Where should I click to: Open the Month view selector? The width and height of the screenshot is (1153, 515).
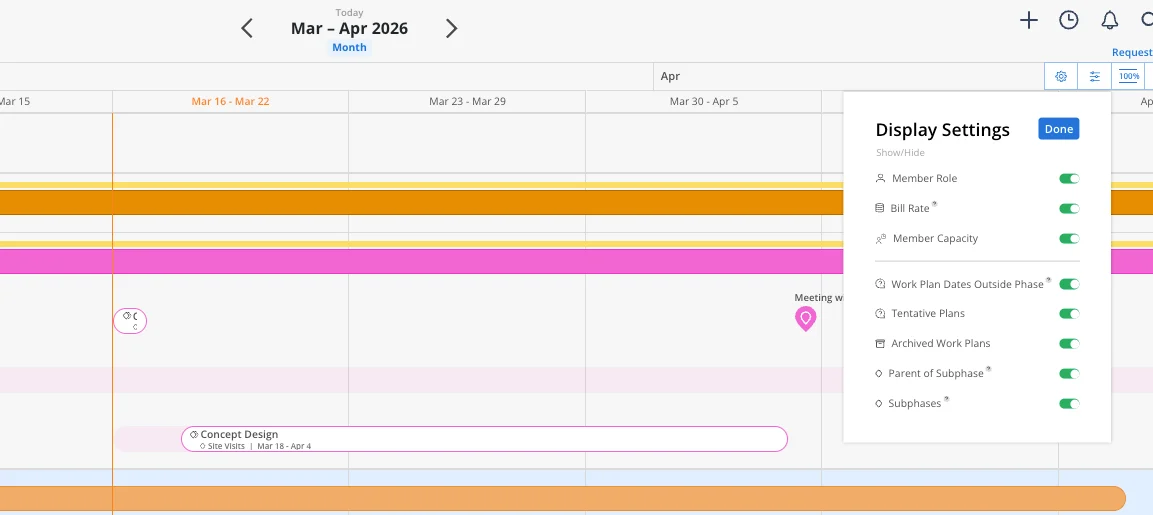tap(349, 47)
